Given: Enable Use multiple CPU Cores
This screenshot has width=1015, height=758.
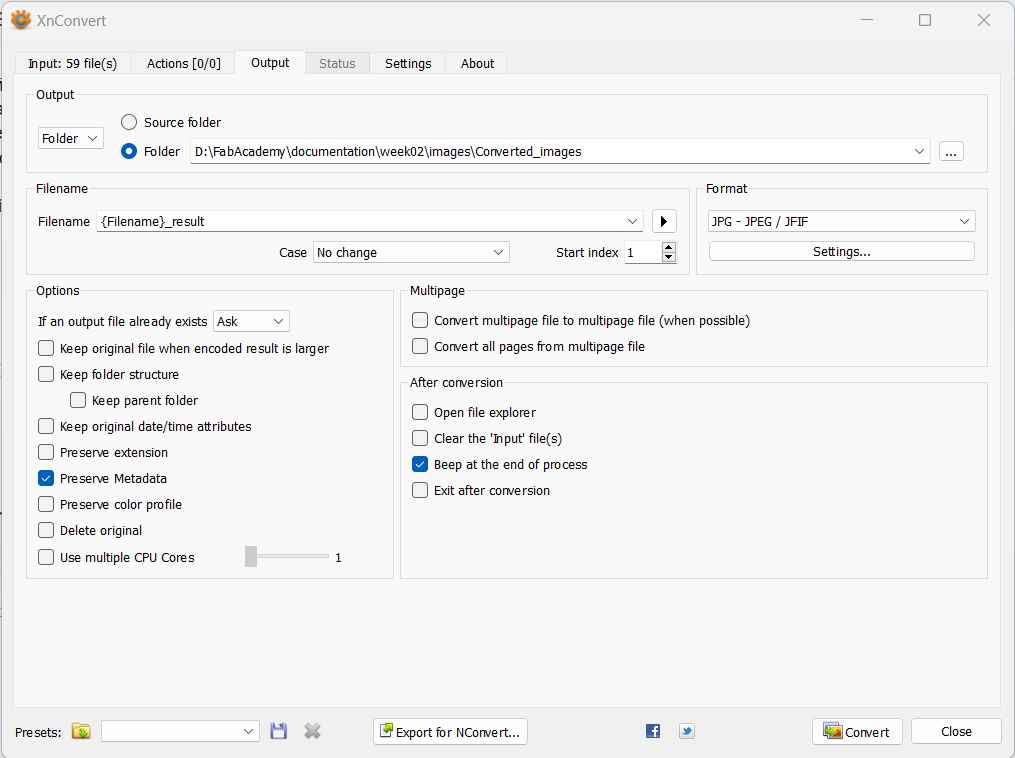Looking at the screenshot, I should point(46,557).
